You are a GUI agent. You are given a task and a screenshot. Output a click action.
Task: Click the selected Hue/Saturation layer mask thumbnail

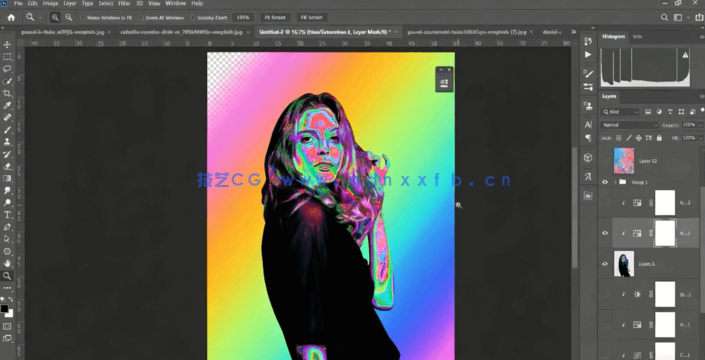click(665, 233)
